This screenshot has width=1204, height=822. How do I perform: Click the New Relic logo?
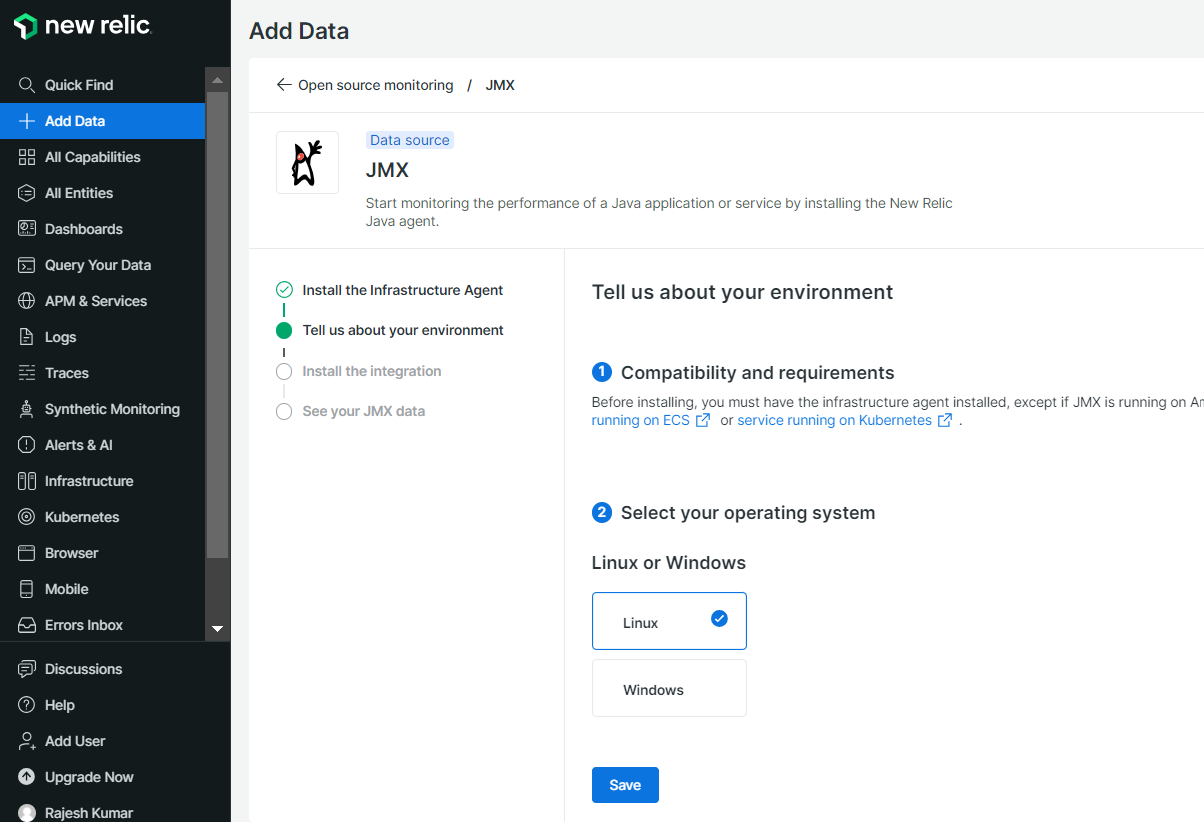(x=82, y=27)
